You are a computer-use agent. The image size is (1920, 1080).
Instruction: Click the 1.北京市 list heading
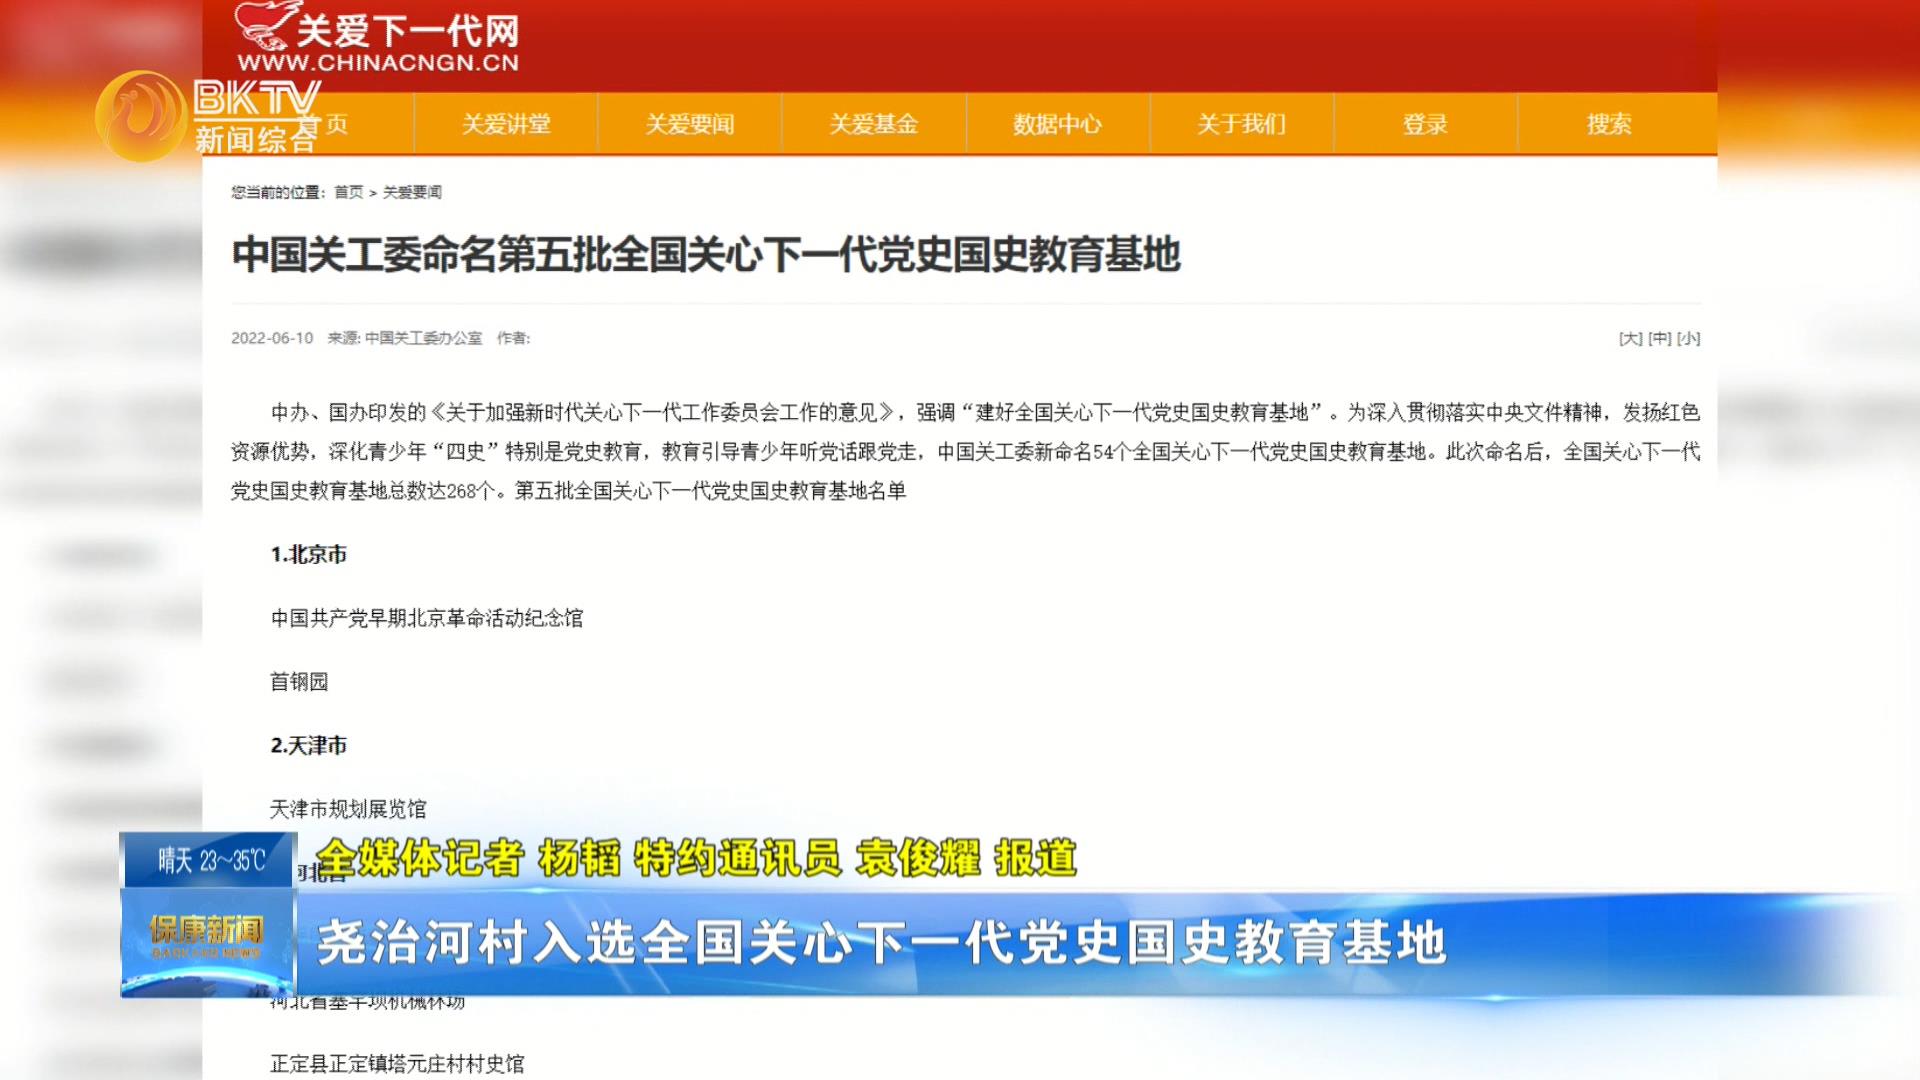tap(308, 554)
